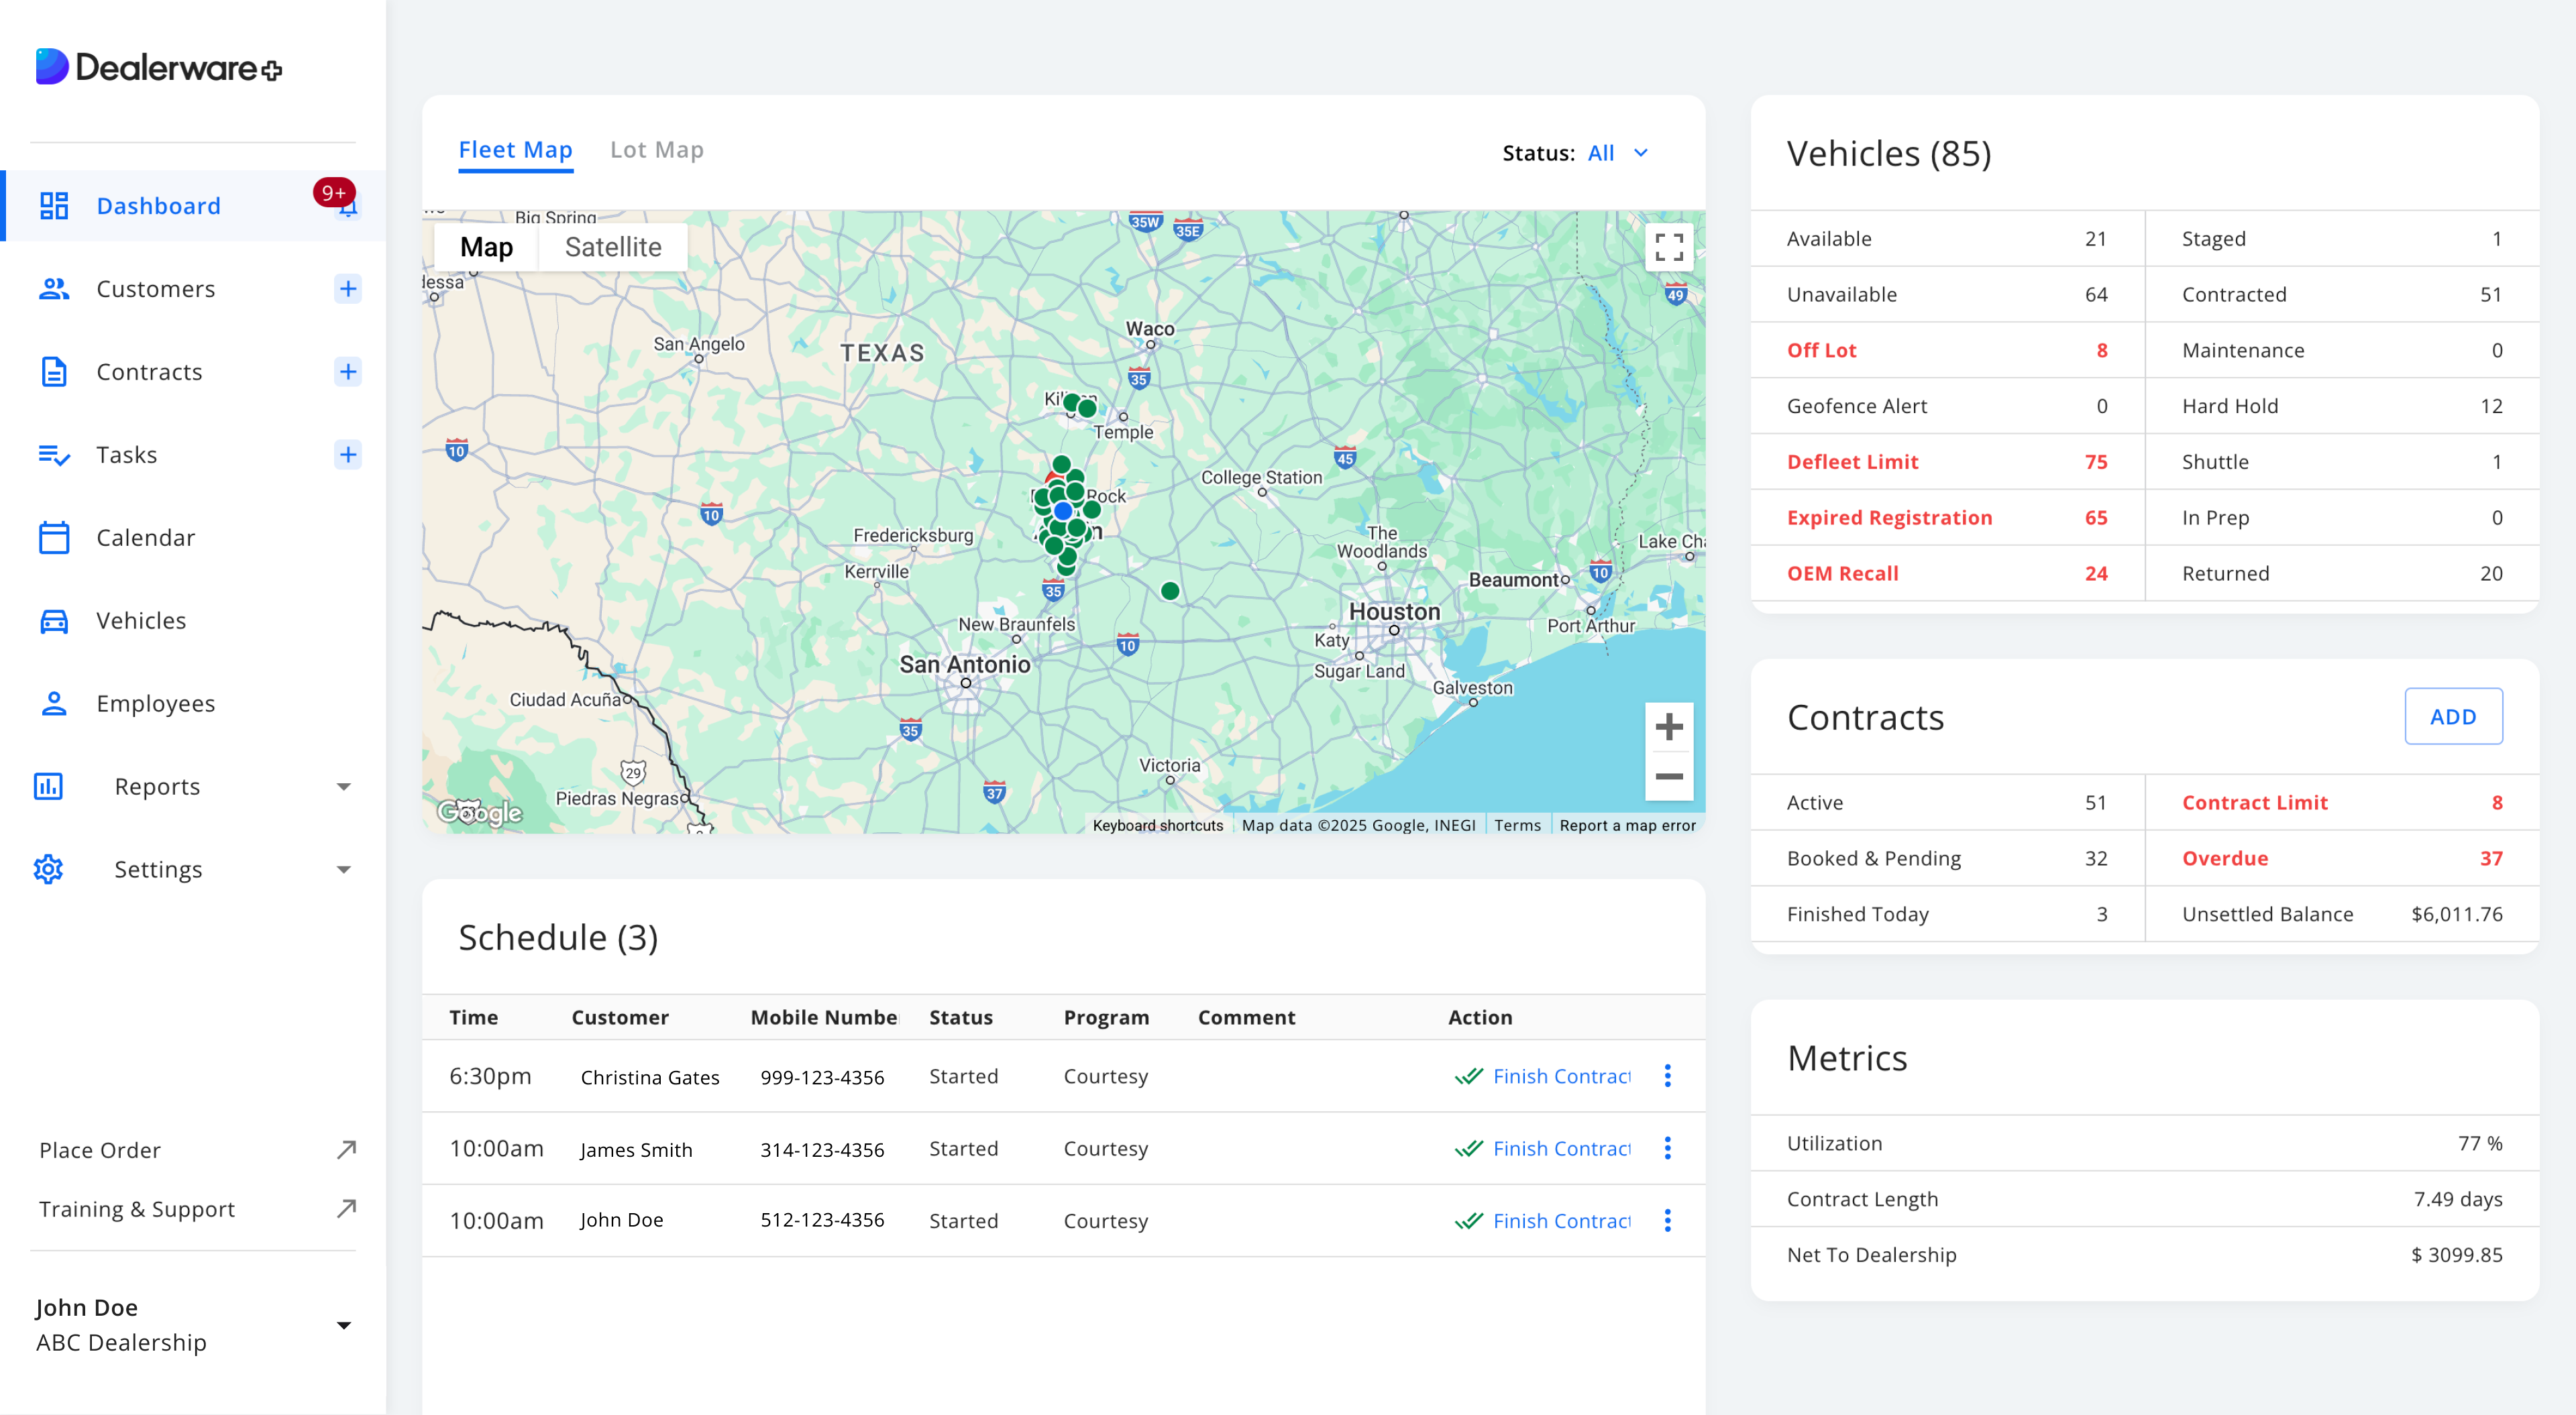
Task: Finish contract for Christina Gates
Action: coord(1542,1076)
